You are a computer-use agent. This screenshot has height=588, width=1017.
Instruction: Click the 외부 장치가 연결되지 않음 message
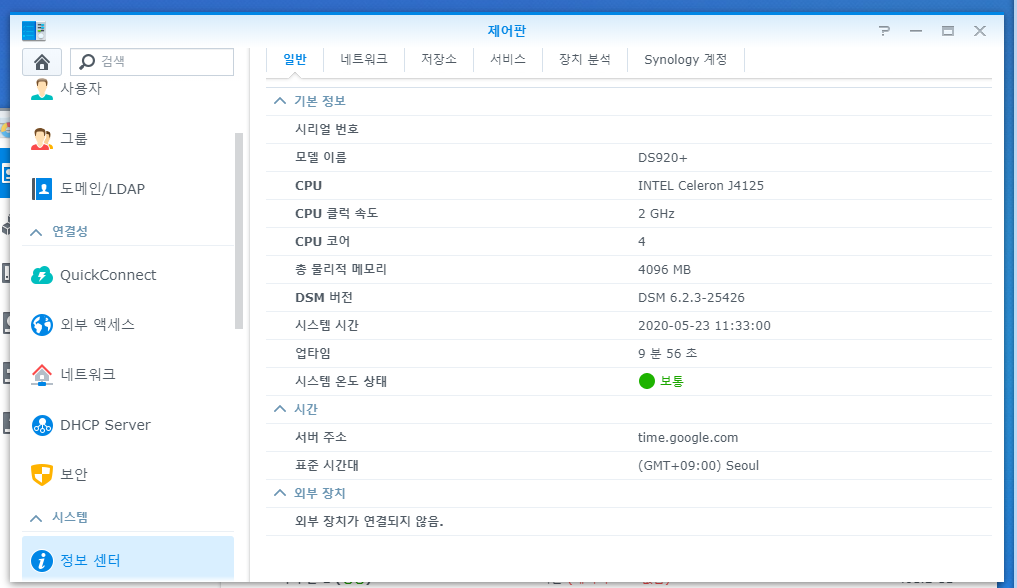click(369, 521)
